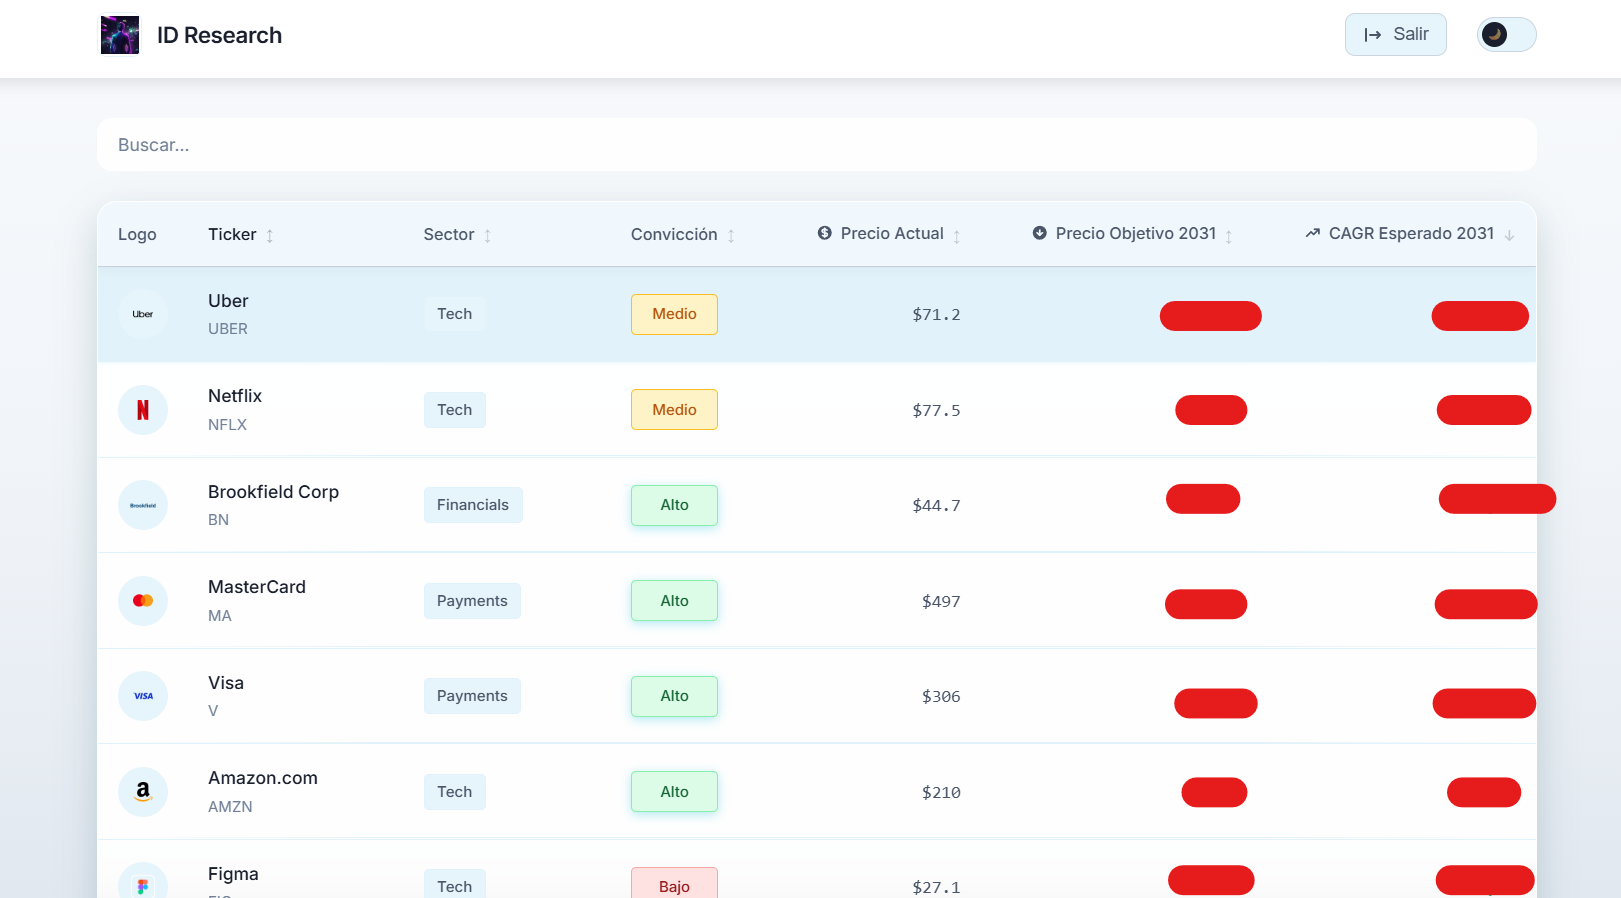Sort table by CAGR Esperado 2031 column

coord(1409,234)
